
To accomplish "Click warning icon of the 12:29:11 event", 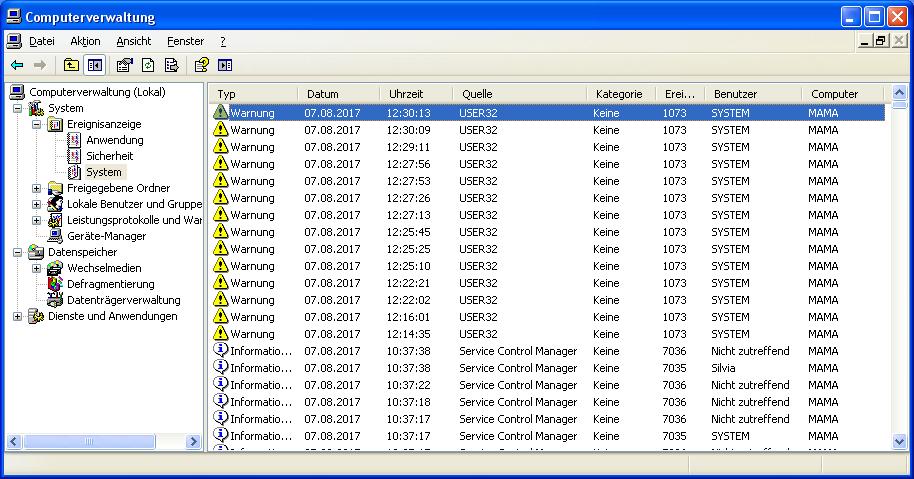I will click(220, 146).
